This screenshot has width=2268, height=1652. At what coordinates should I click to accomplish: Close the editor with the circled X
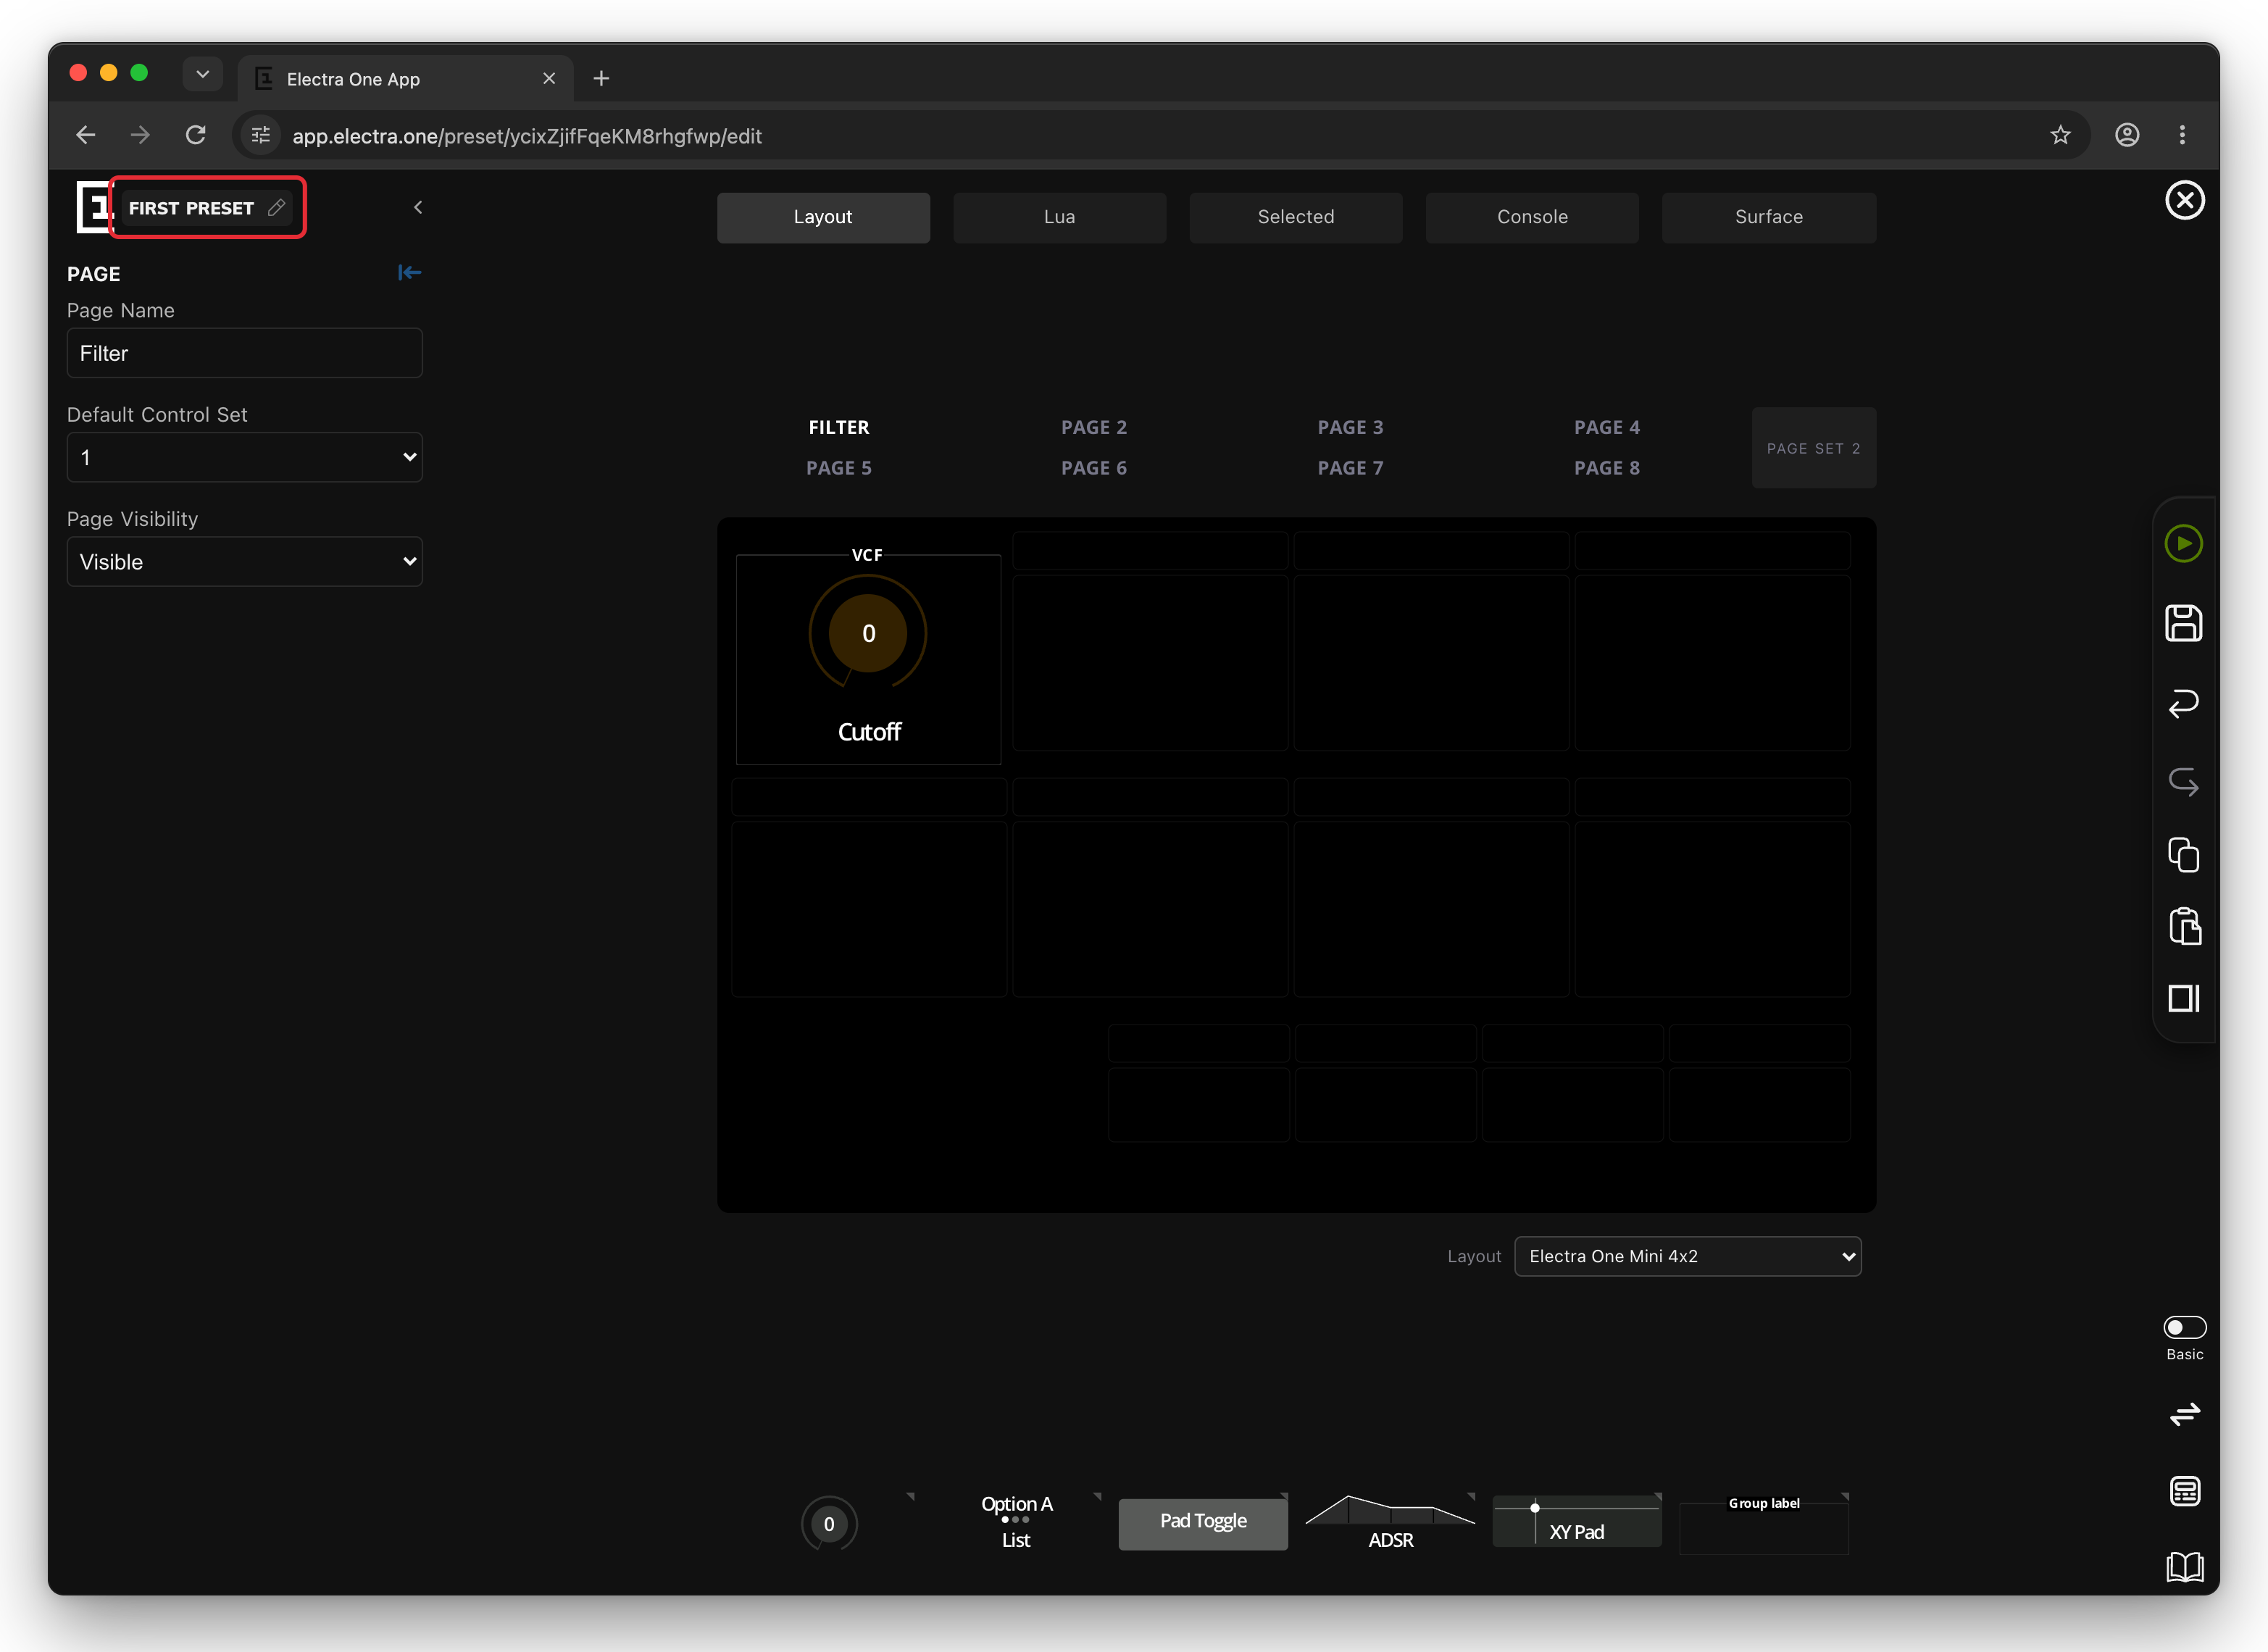tap(2184, 200)
